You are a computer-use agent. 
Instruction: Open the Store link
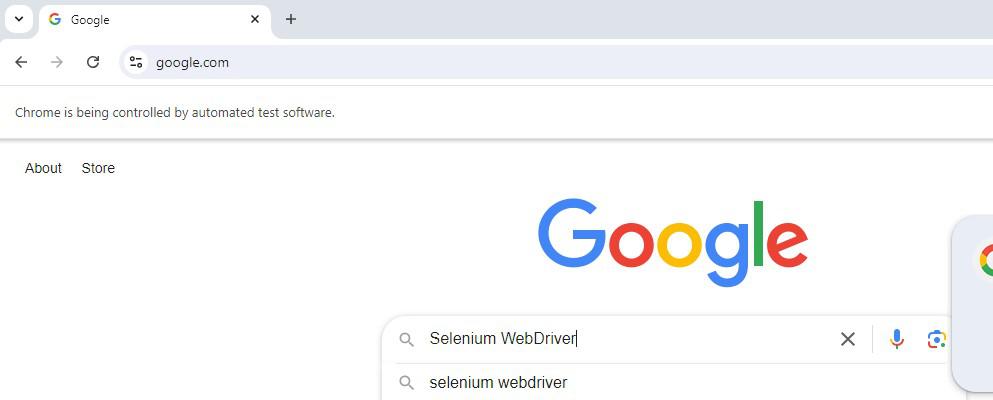point(98,168)
